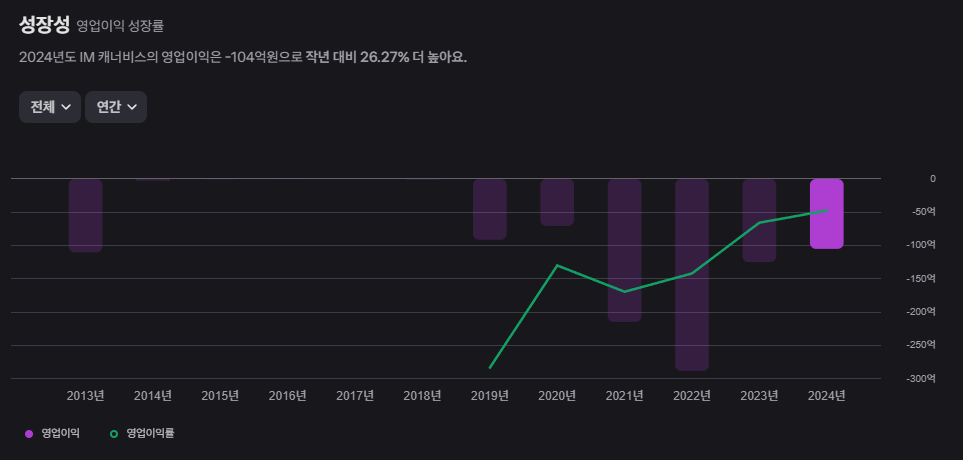Click the 2020년 axis label

click(x=557, y=396)
